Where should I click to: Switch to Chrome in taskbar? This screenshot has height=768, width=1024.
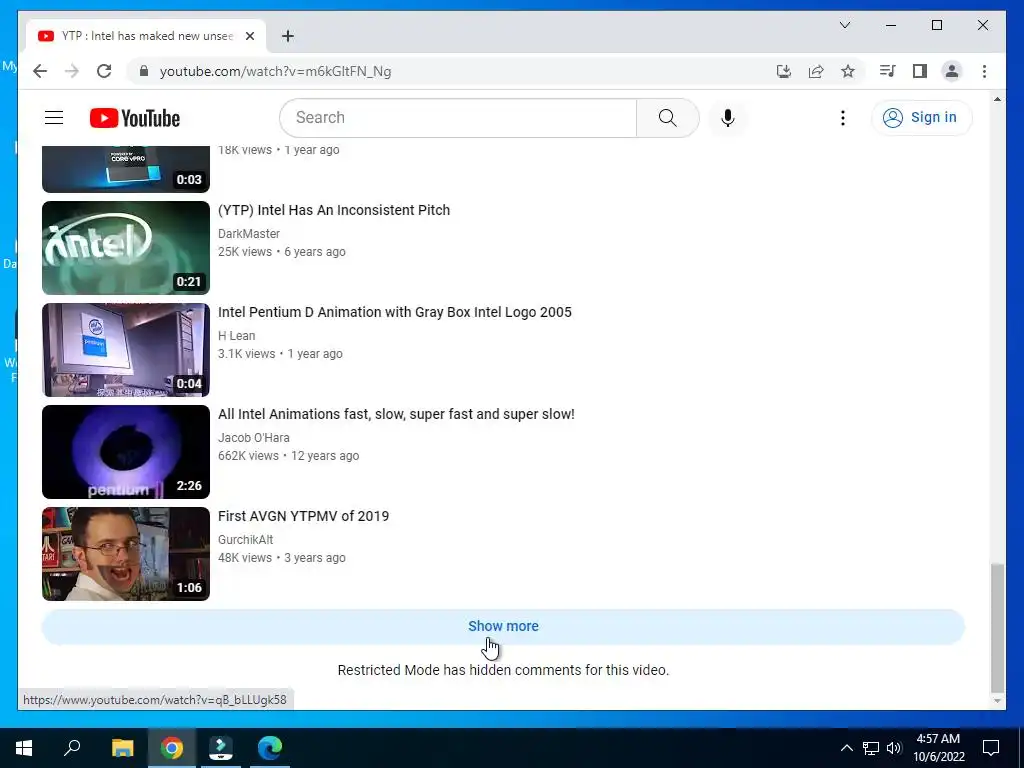[172, 748]
